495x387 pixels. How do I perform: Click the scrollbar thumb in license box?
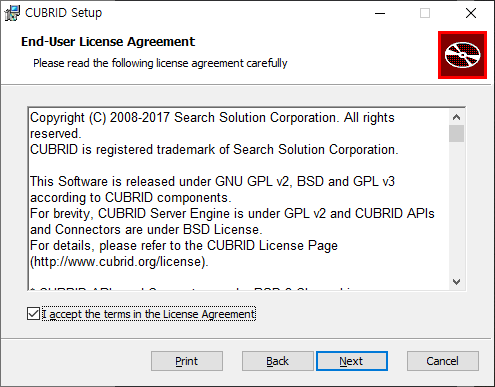point(456,133)
